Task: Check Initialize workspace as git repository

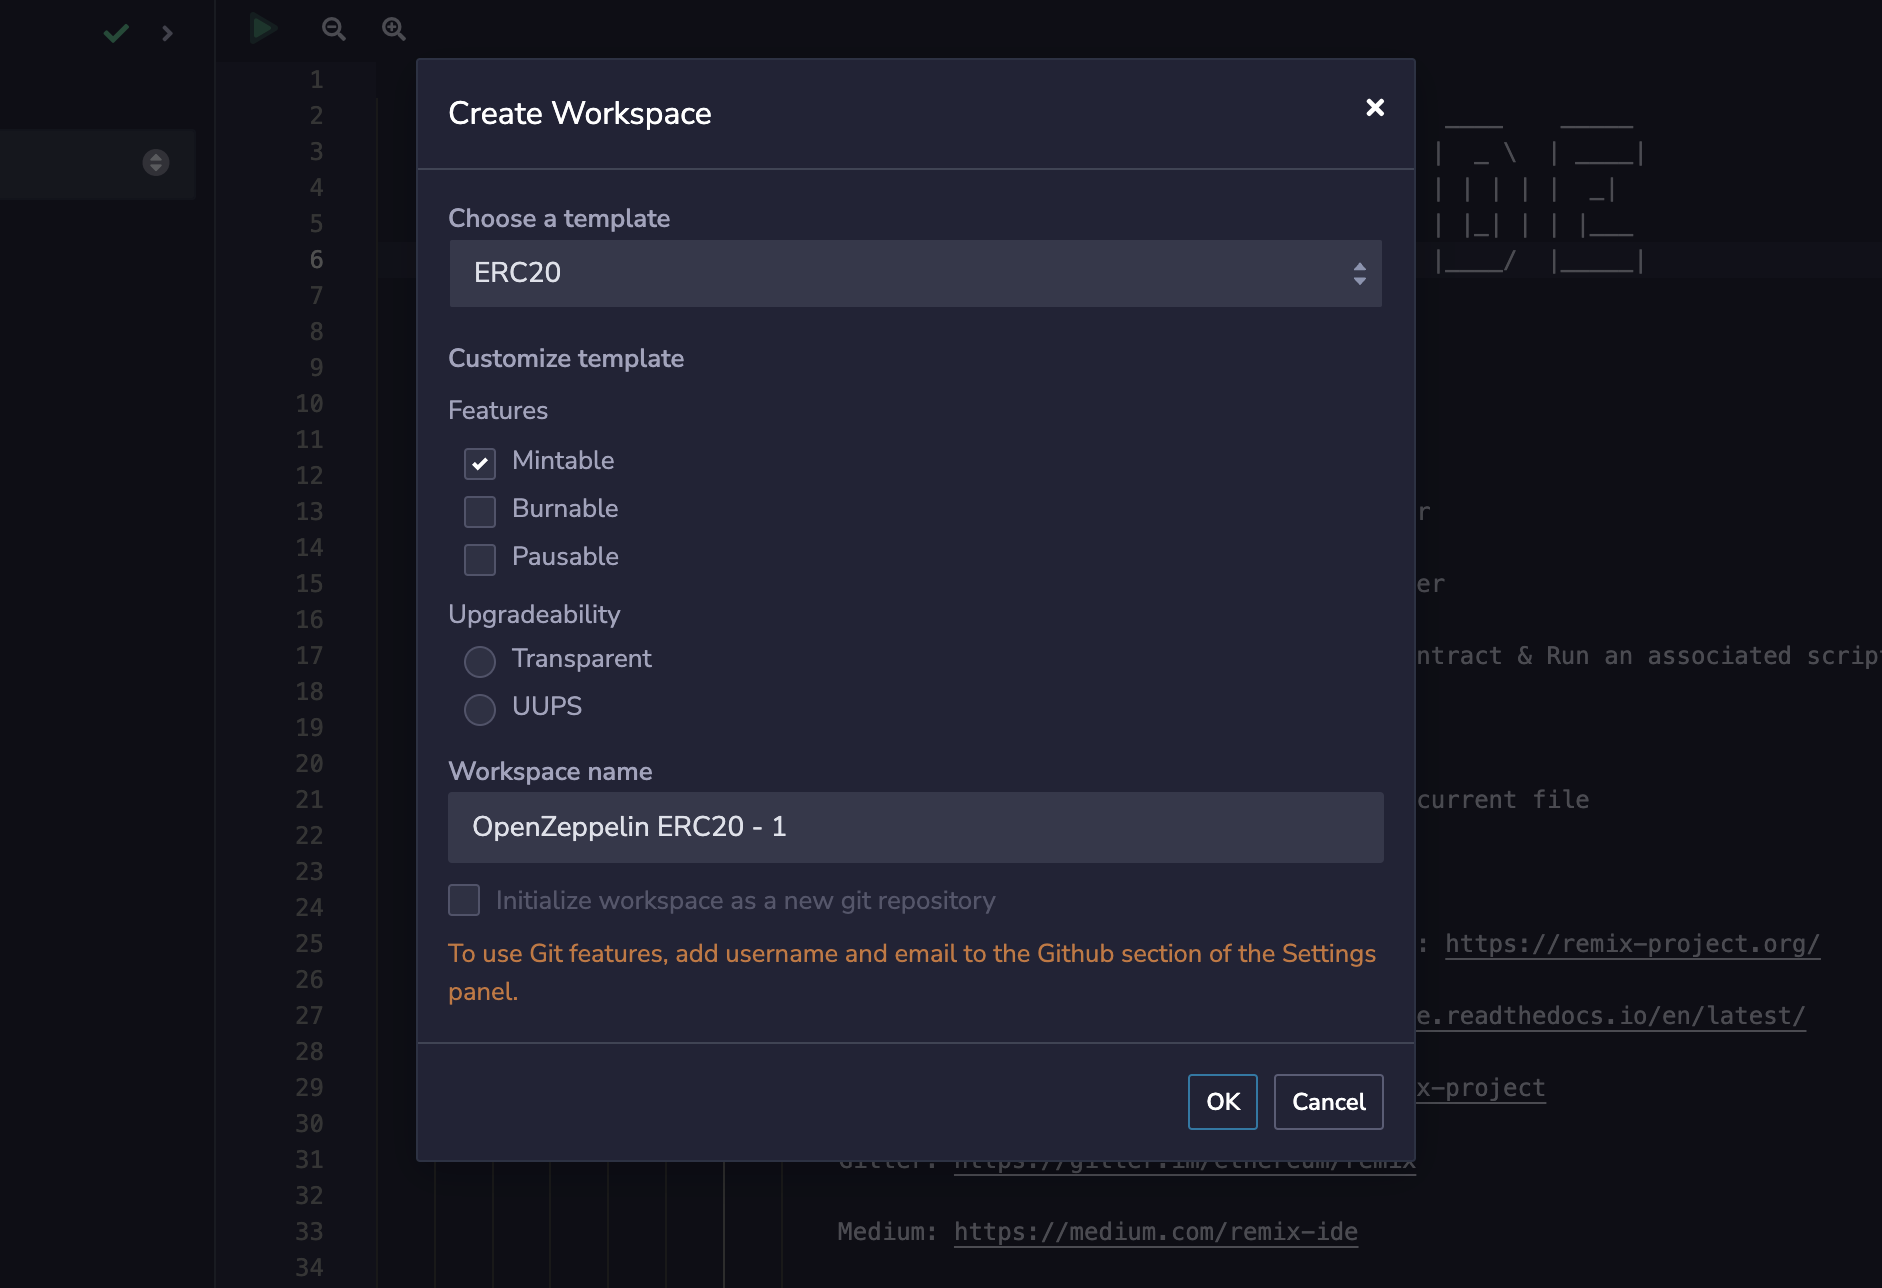Action: tap(464, 900)
